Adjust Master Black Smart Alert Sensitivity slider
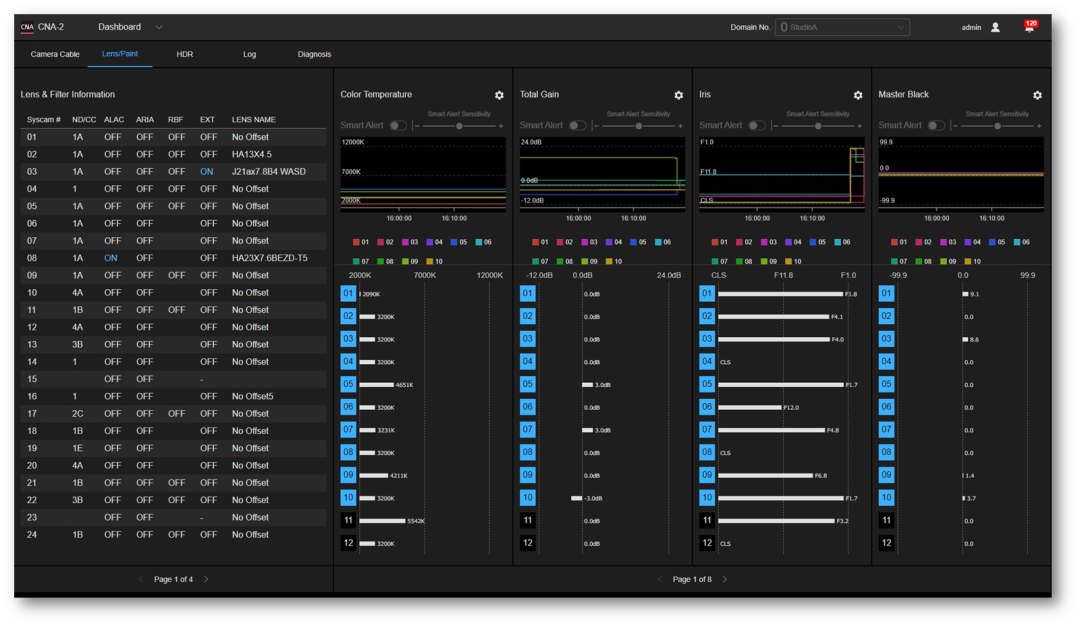The image size is (1080, 626). [x=997, y=126]
